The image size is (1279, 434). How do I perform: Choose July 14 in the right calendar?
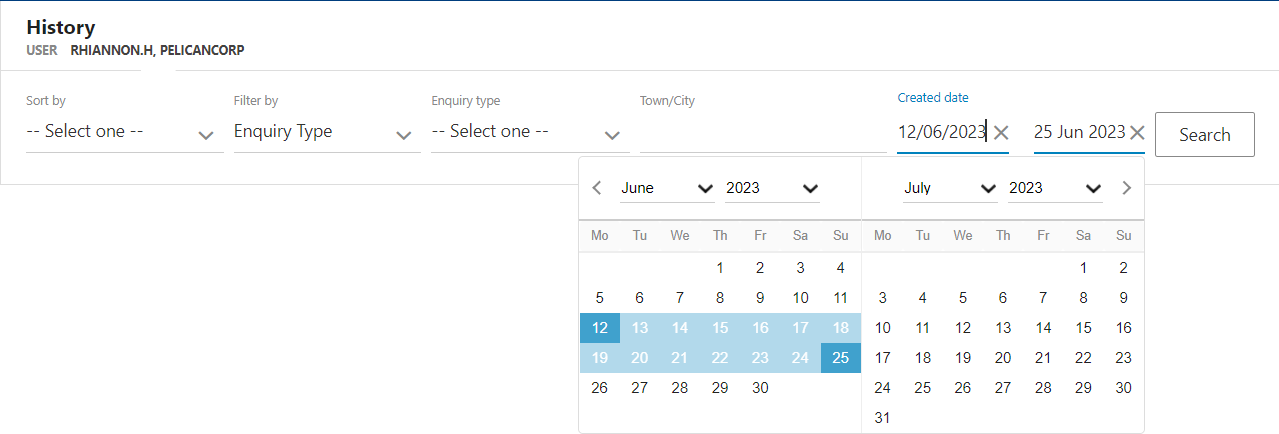[x=1043, y=328]
